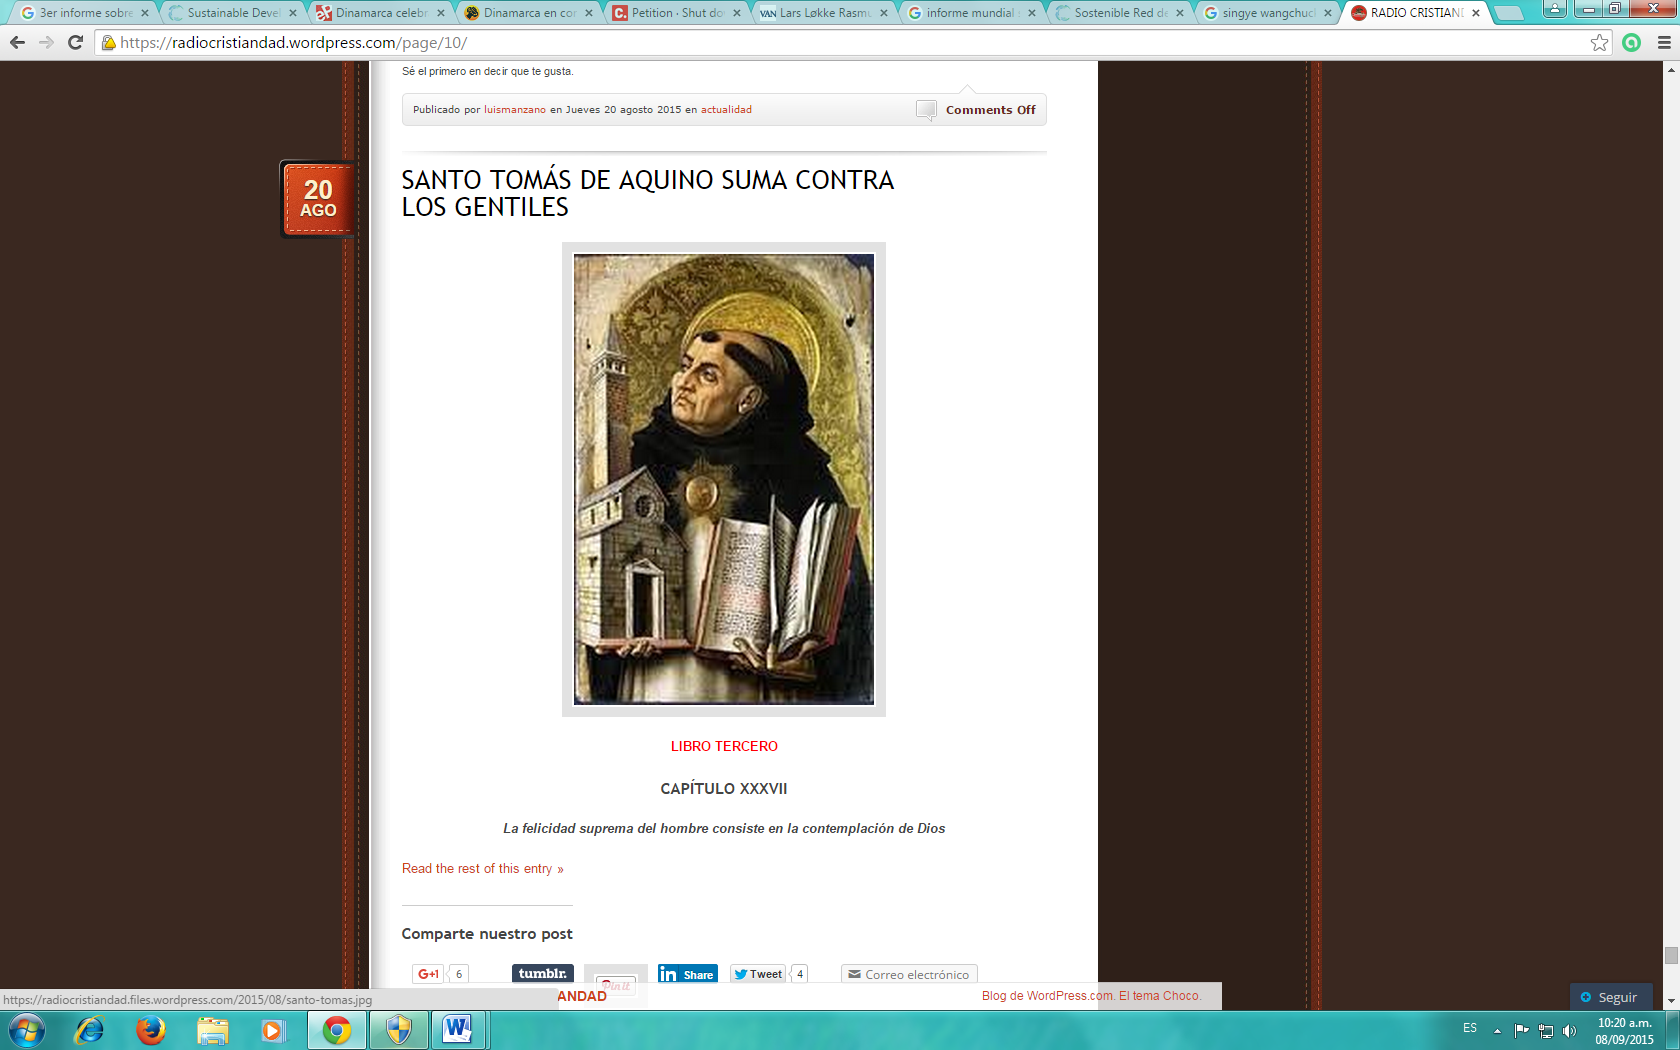Image resolution: width=1680 pixels, height=1050 pixels.
Task: Switch to the Lars Løkke Rasmussen tab
Action: (823, 13)
